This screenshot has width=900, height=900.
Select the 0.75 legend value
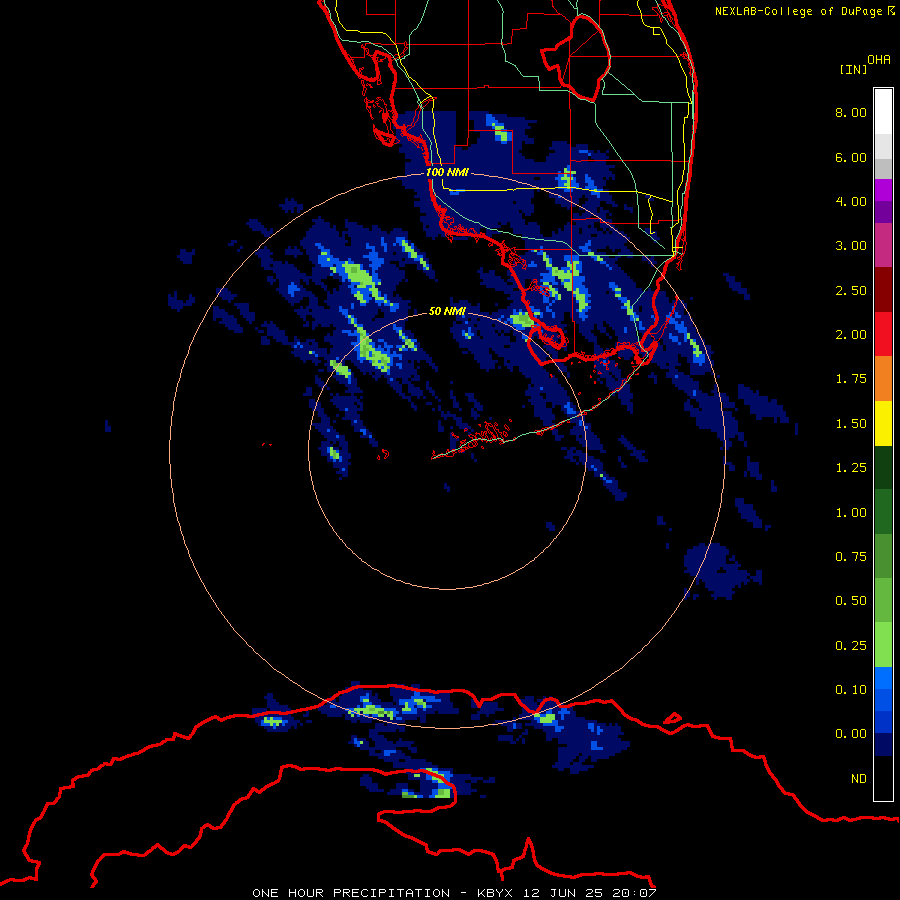click(851, 557)
